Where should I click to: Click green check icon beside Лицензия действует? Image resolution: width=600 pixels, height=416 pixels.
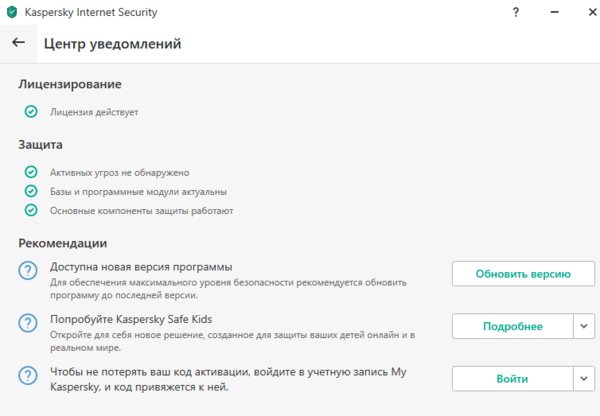pyautogui.click(x=31, y=112)
